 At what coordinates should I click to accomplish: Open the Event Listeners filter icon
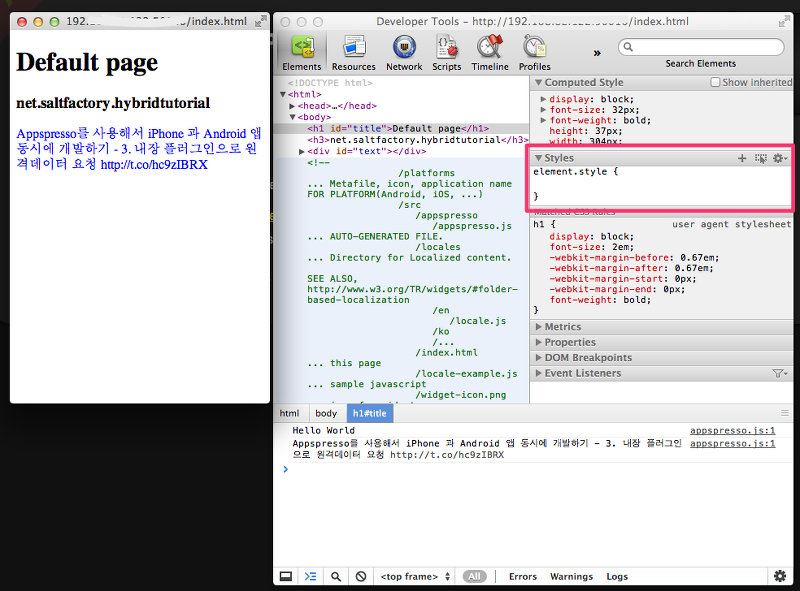(x=779, y=374)
